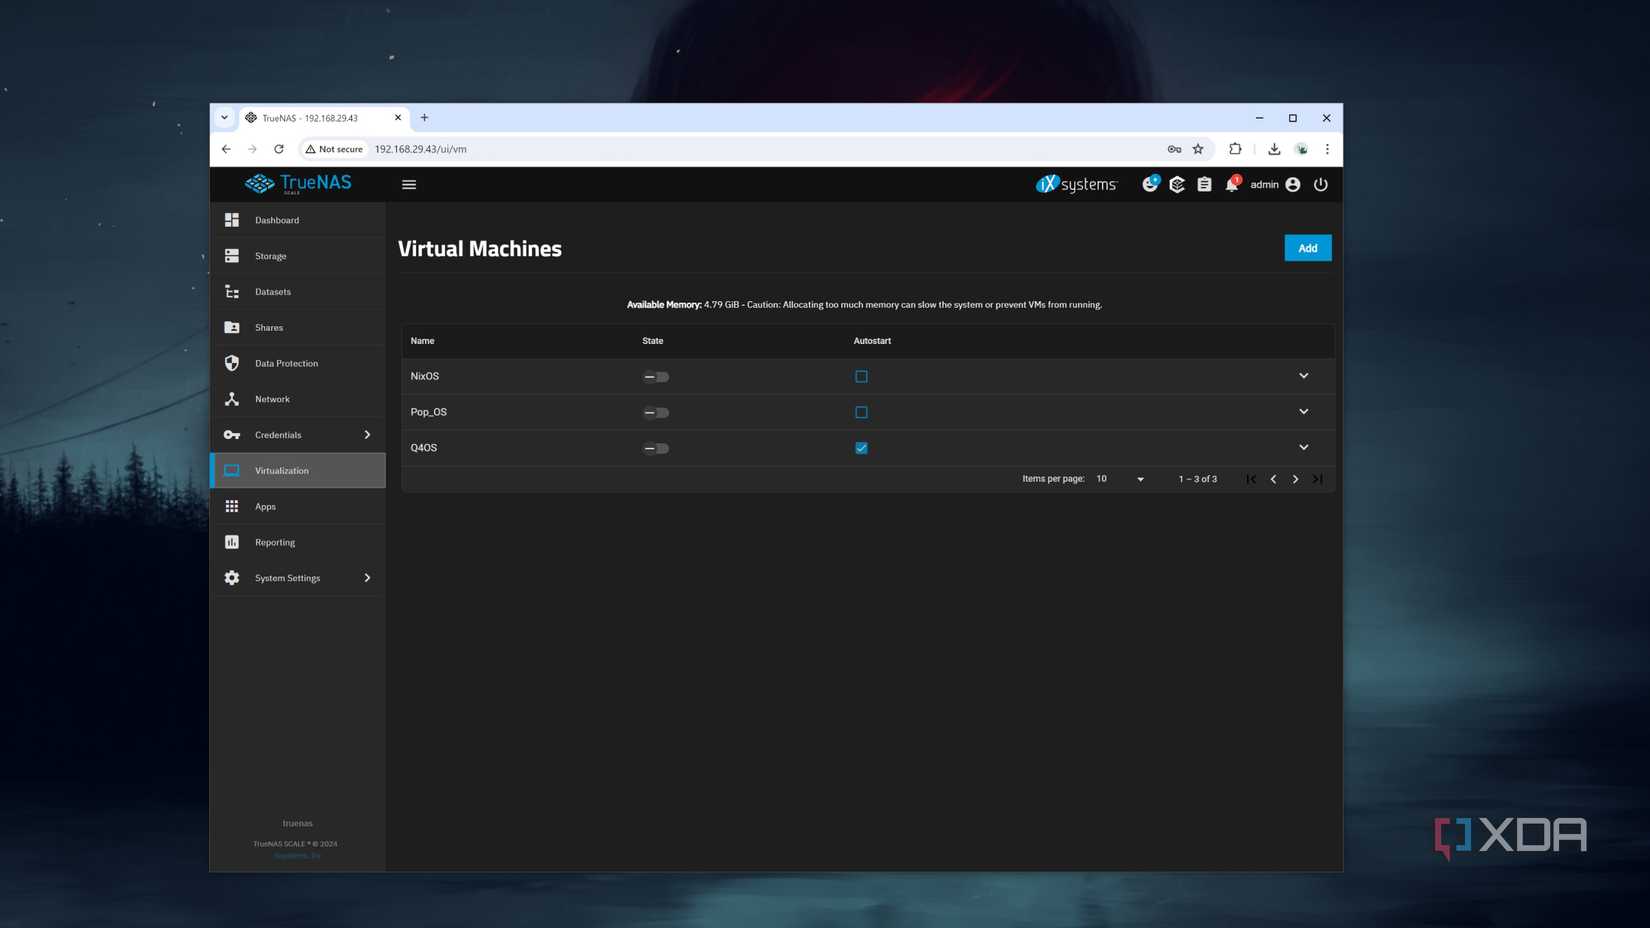Viewport: 1650px width, 928px height.
Task: Go to next page of VM list
Action: 1295,480
